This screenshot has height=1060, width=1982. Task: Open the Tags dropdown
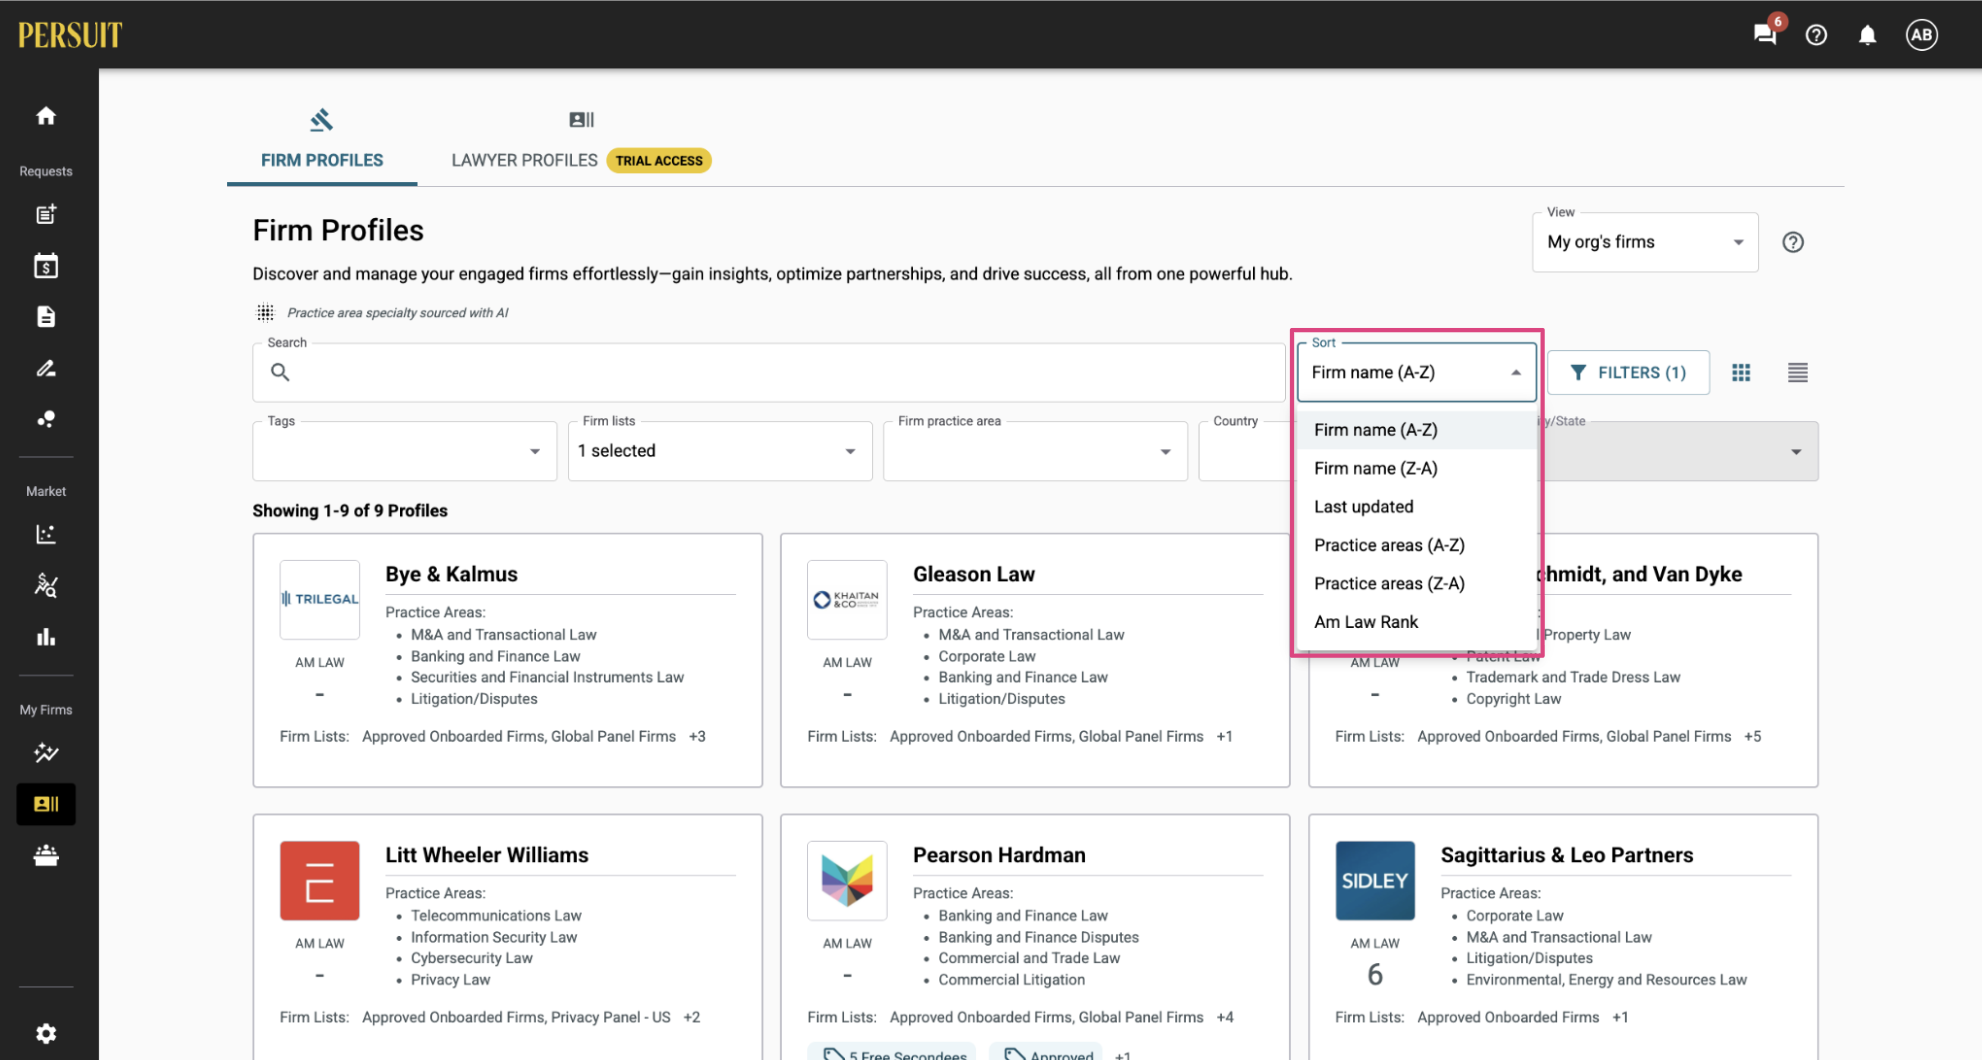click(405, 451)
